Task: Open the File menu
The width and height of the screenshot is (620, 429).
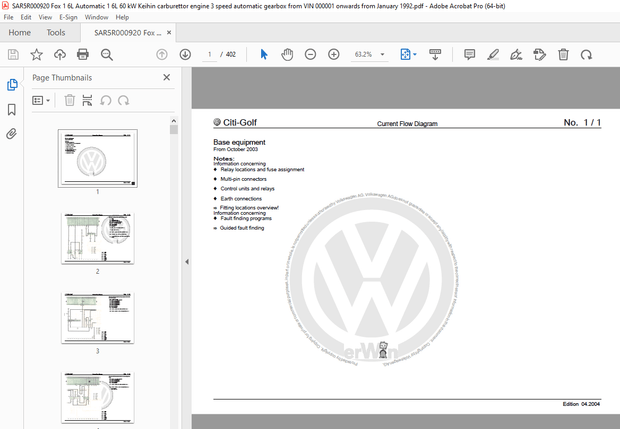Action: click(8, 17)
